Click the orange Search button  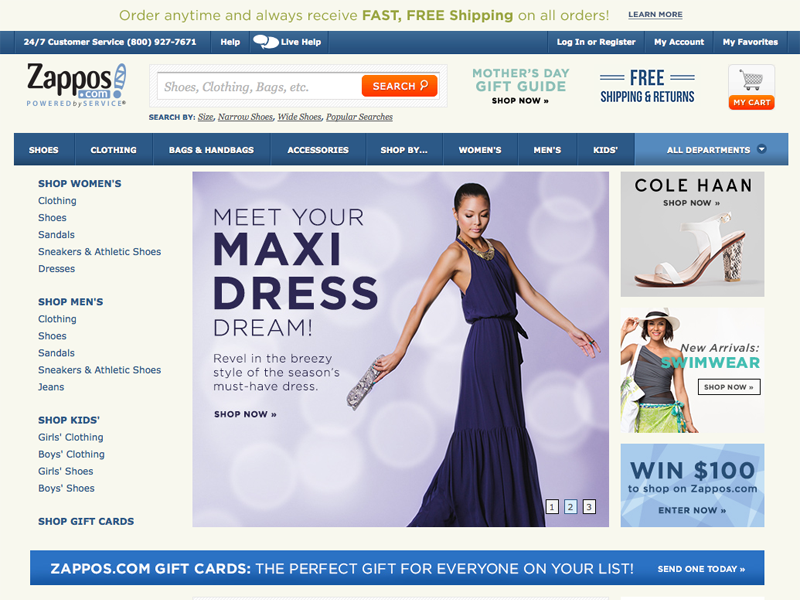pos(399,86)
